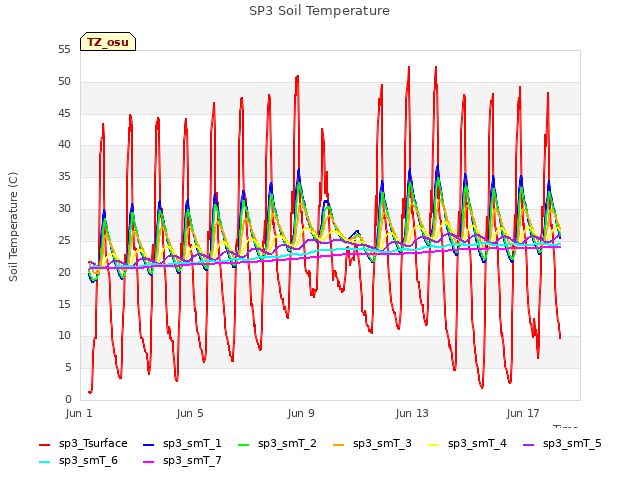
Task: Toggle the sp3_smT_1 legend entry
Action: 182,444
